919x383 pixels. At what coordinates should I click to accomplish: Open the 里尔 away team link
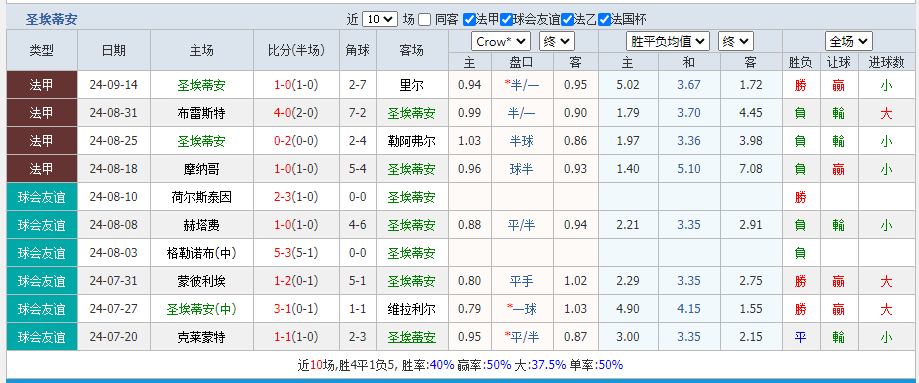(411, 85)
